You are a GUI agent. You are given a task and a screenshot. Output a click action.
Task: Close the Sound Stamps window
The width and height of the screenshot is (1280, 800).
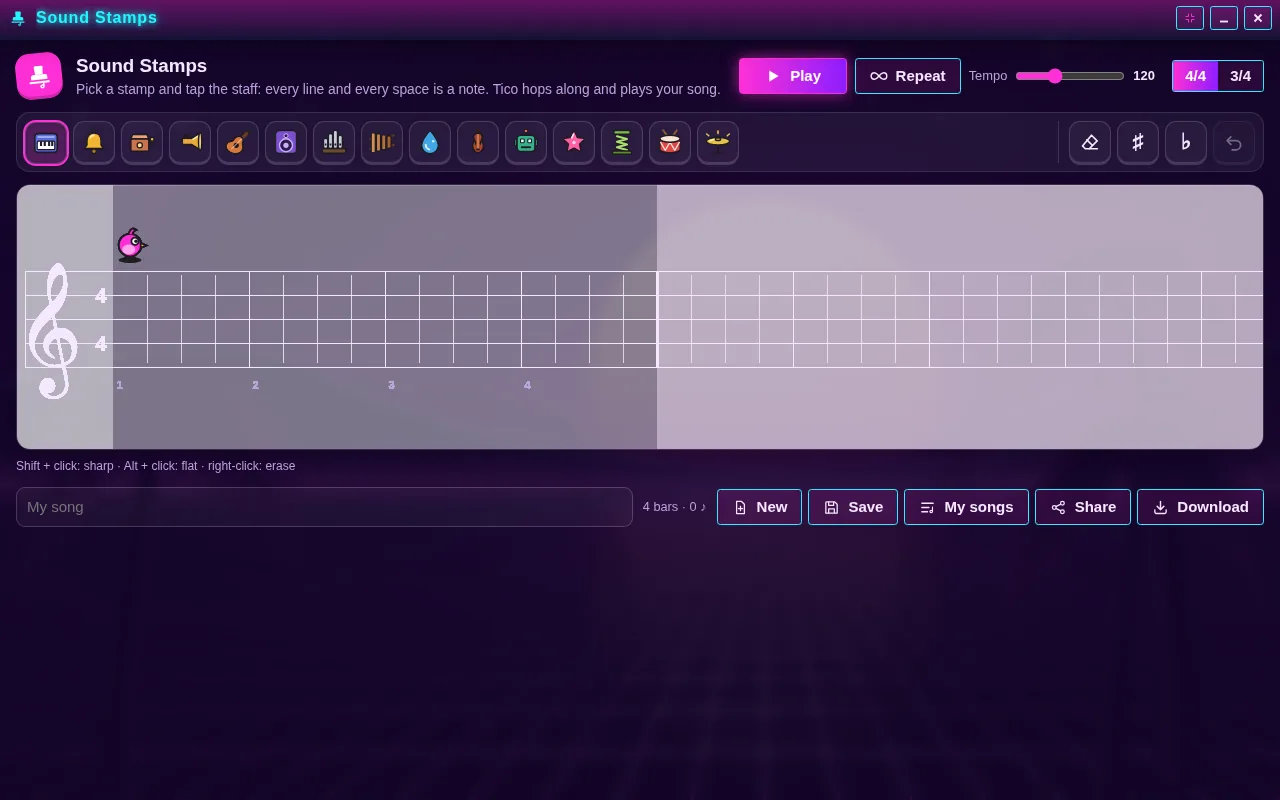(1258, 18)
